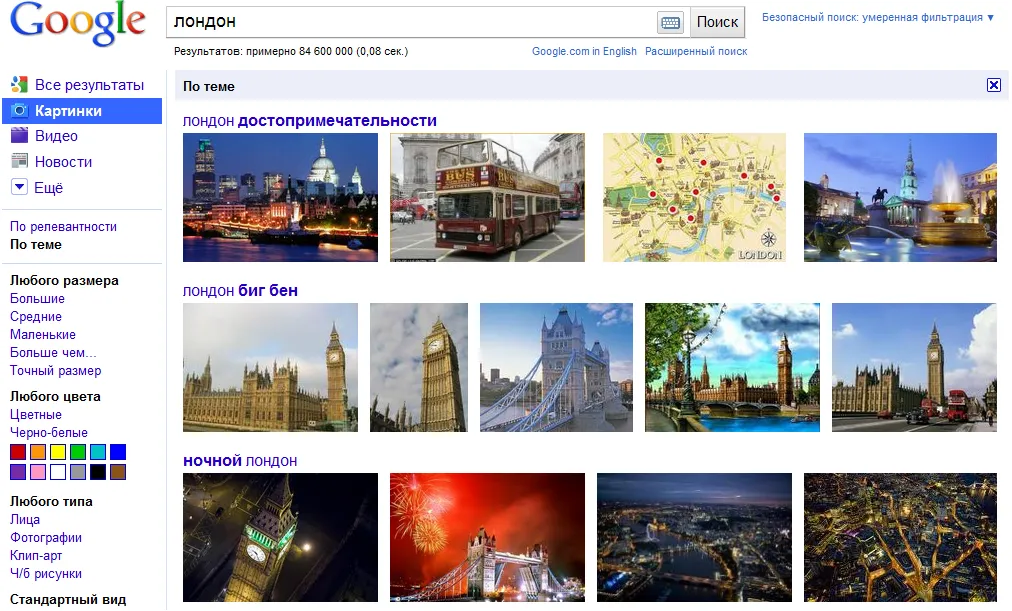Image resolution: width=1012 pixels, height=611 pixels.
Task: Open Расширенный поиск link
Action: click(x=696, y=51)
